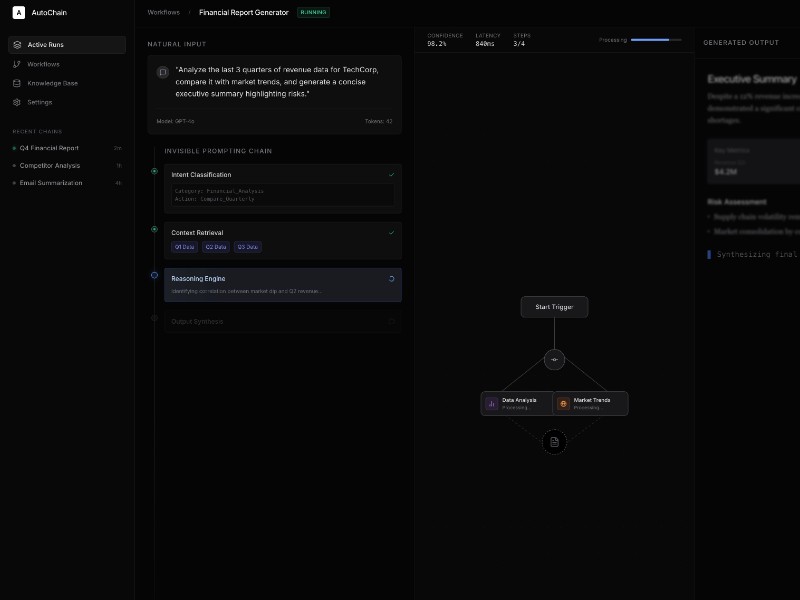
Task: Click the Knowledge Base database icon
Action: [18, 83]
